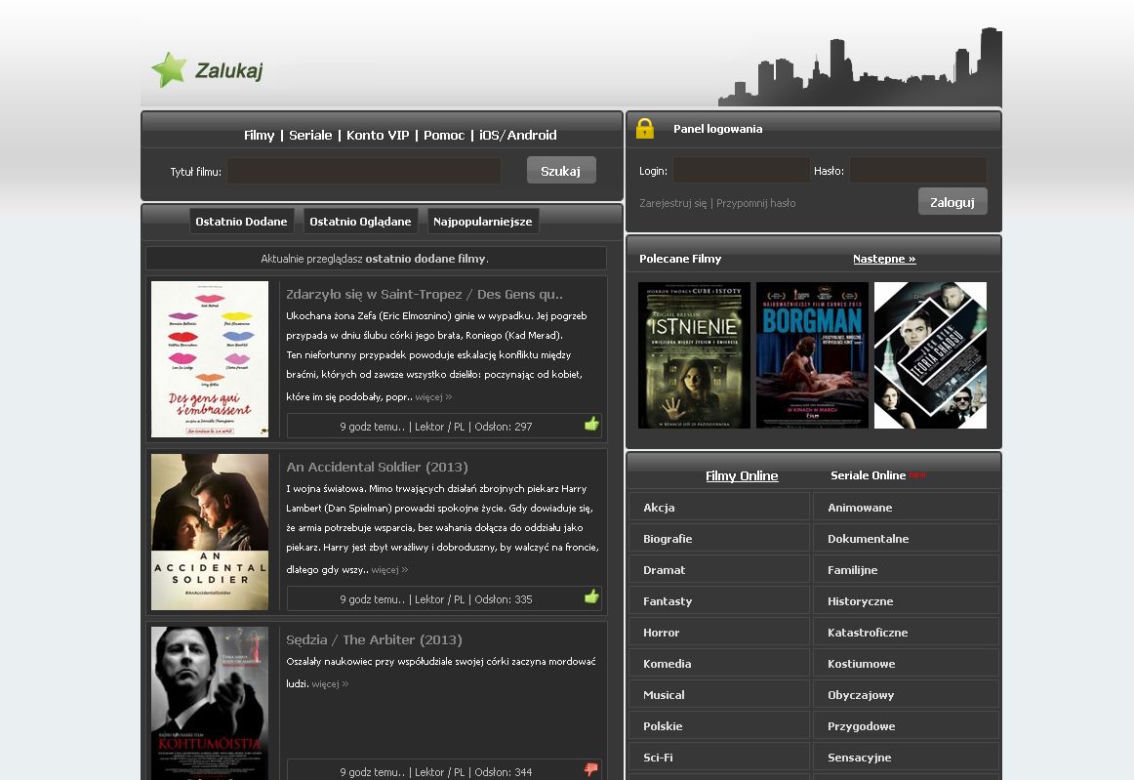Click 'Odsłon: 344' info text

pyautogui.click(x=503, y=772)
